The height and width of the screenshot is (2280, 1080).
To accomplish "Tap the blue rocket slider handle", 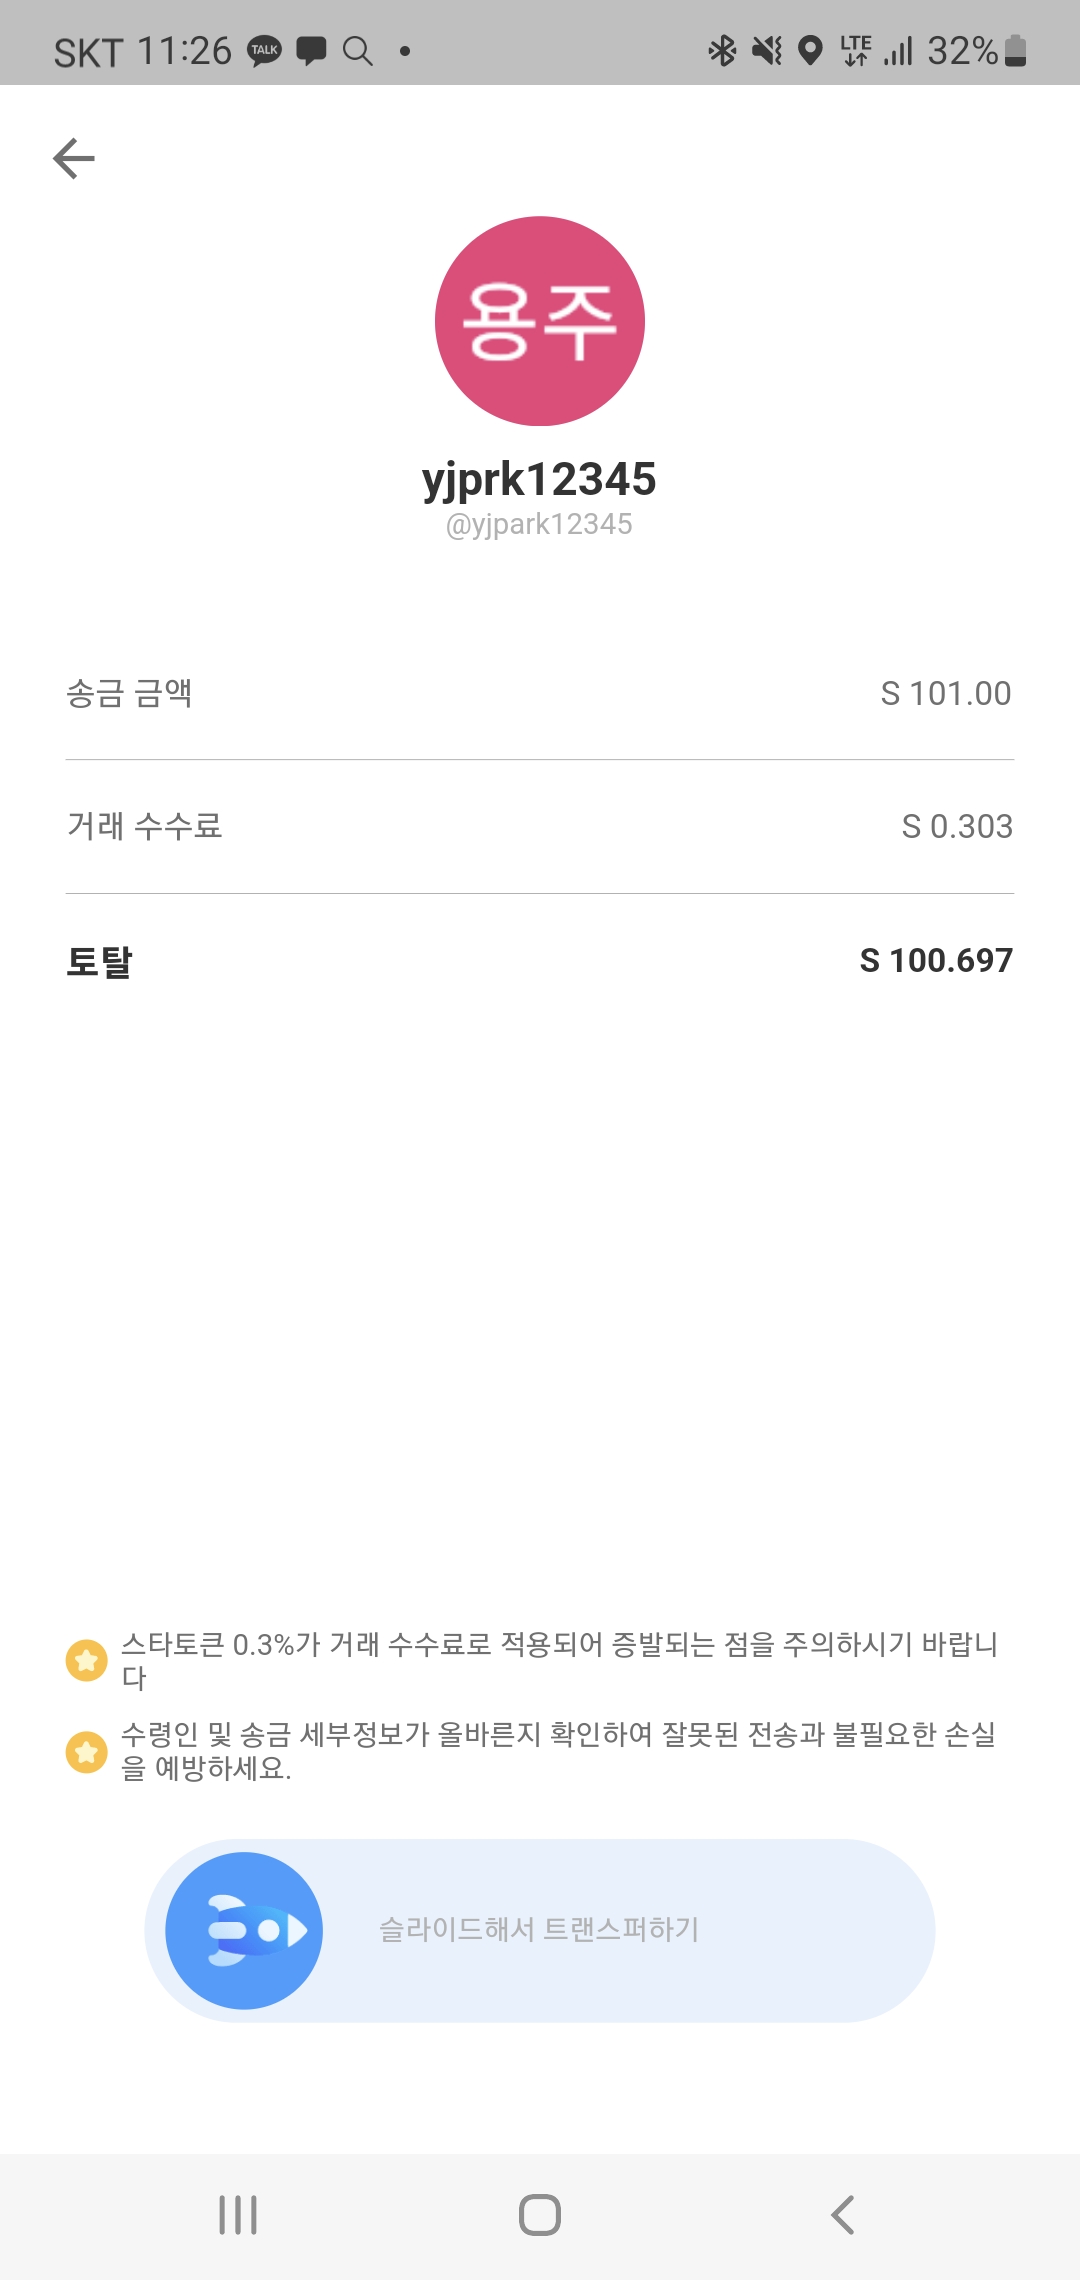I will (x=244, y=1930).
